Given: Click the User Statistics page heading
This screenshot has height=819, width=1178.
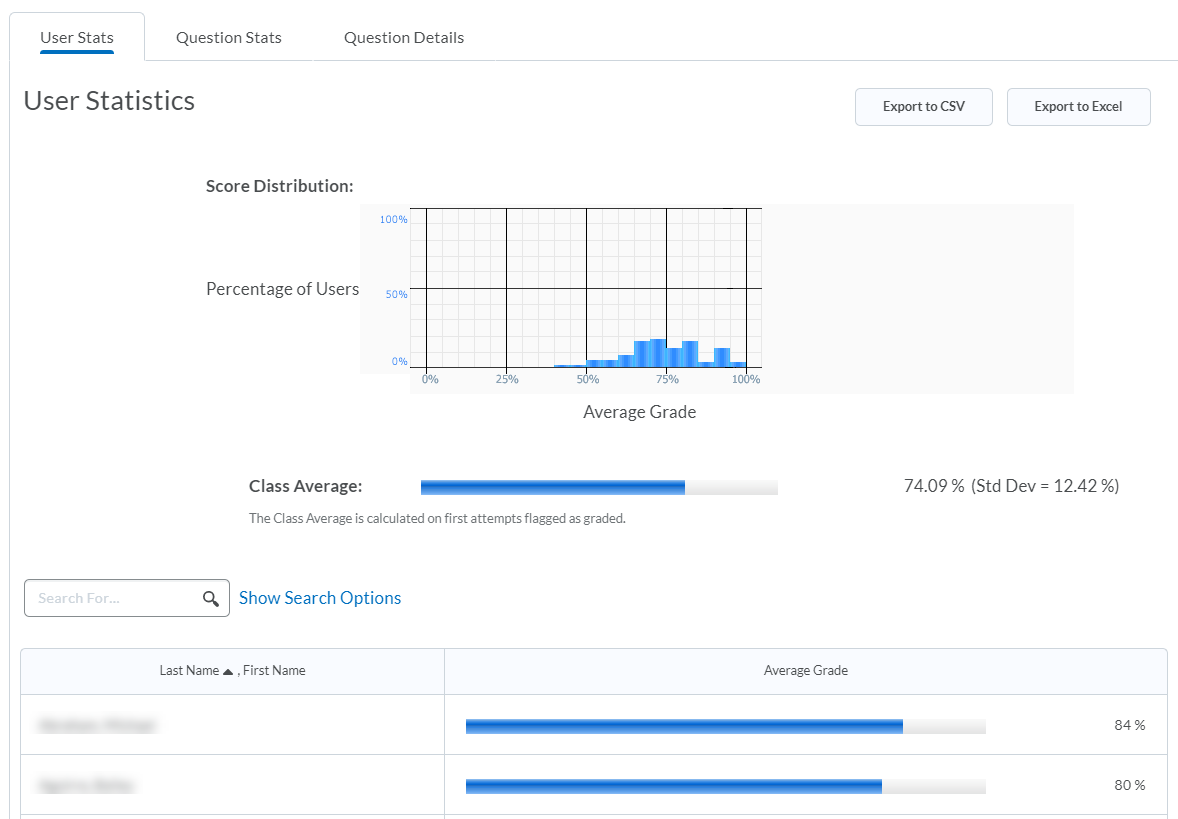Looking at the screenshot, I should (x=109, y=101).
